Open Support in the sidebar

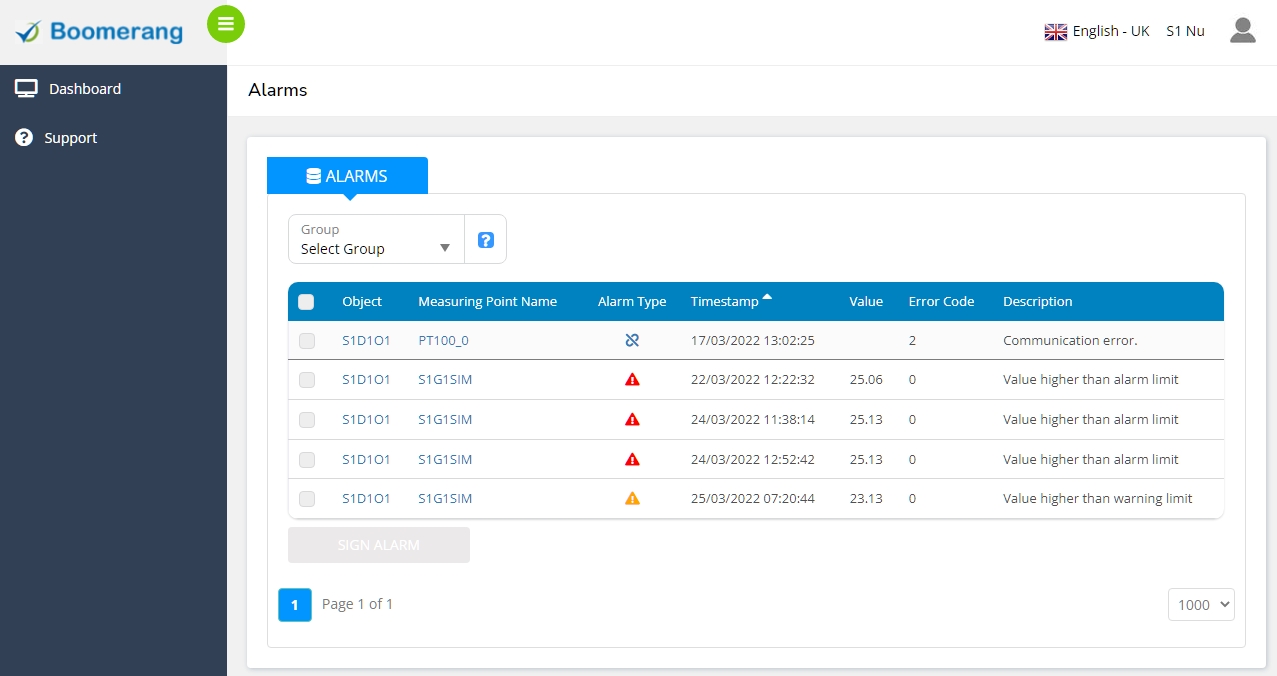click(70, 138)
